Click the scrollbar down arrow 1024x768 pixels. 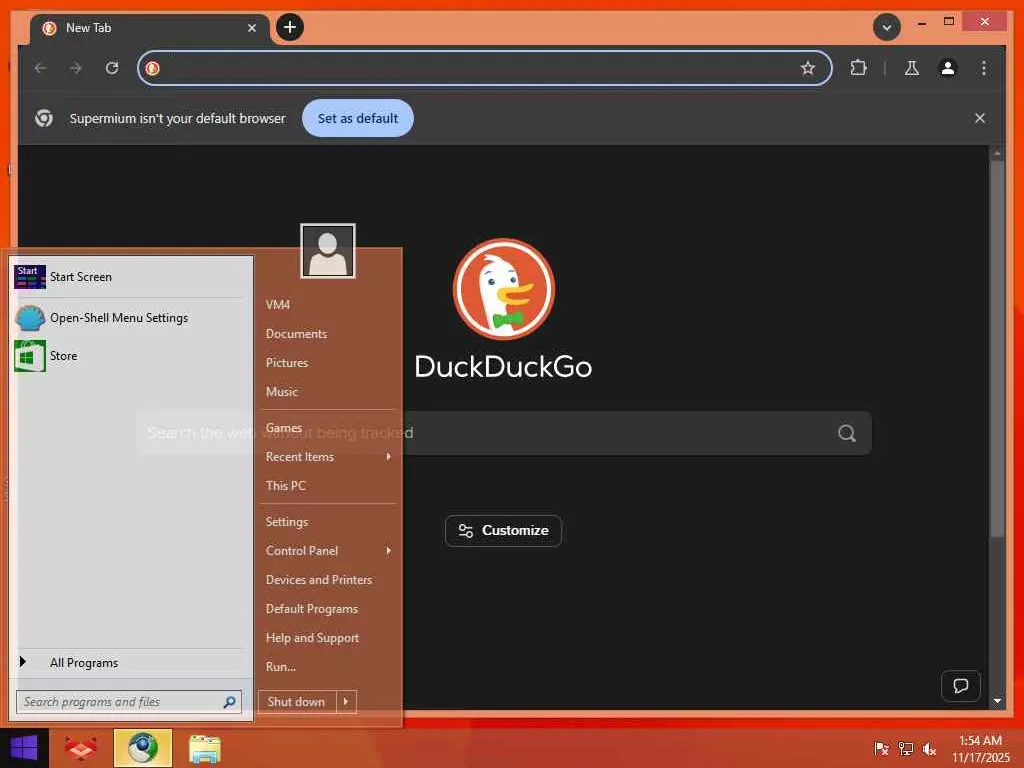(997, 701)
